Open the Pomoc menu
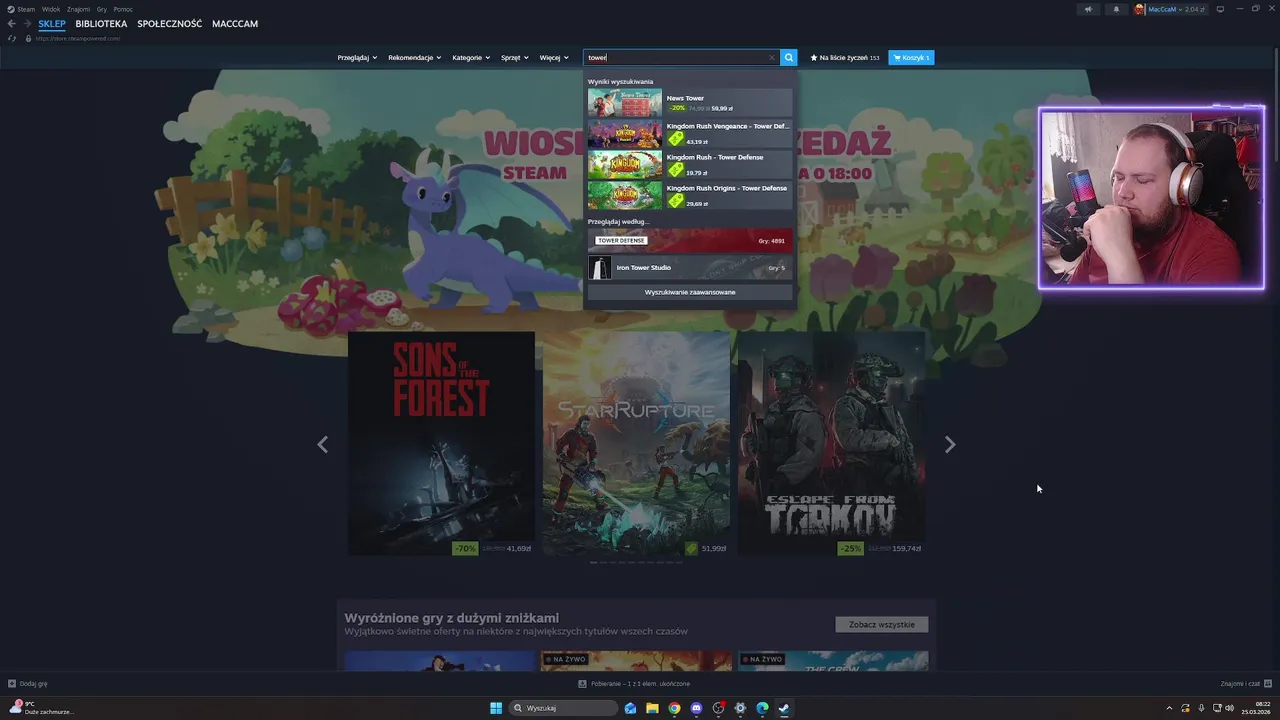Viewport: 1280px width, 720px height. [x=123, y=9]
